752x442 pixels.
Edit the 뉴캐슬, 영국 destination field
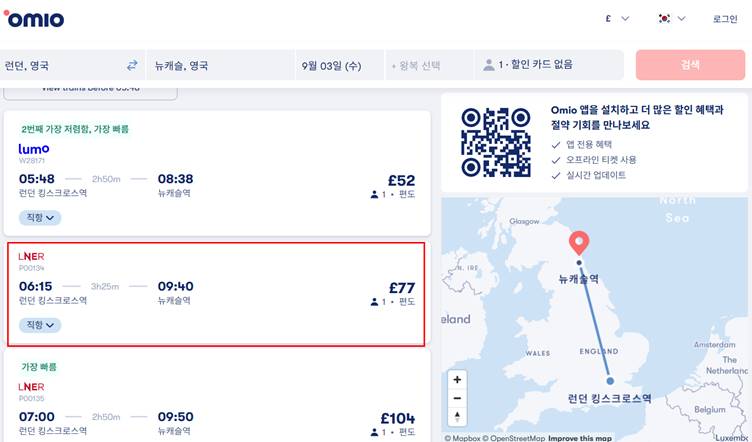click(220, 65)
